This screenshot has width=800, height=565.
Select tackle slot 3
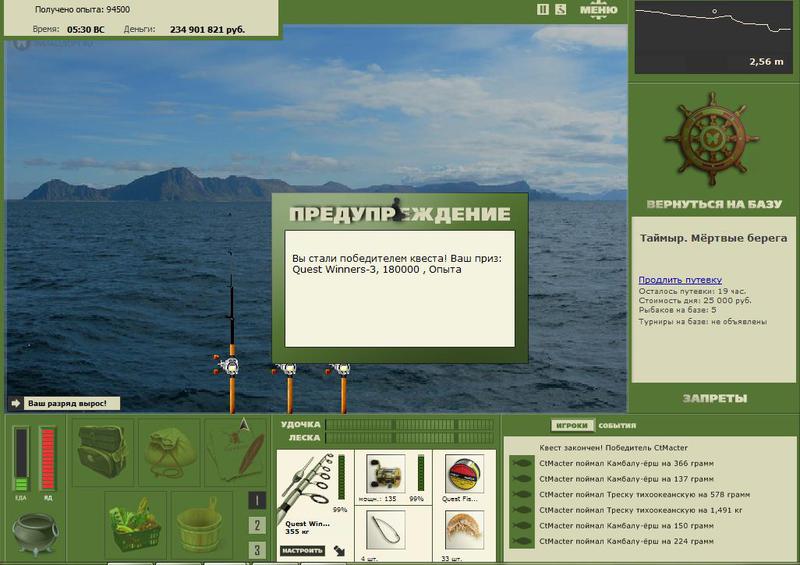click(257, 550)
